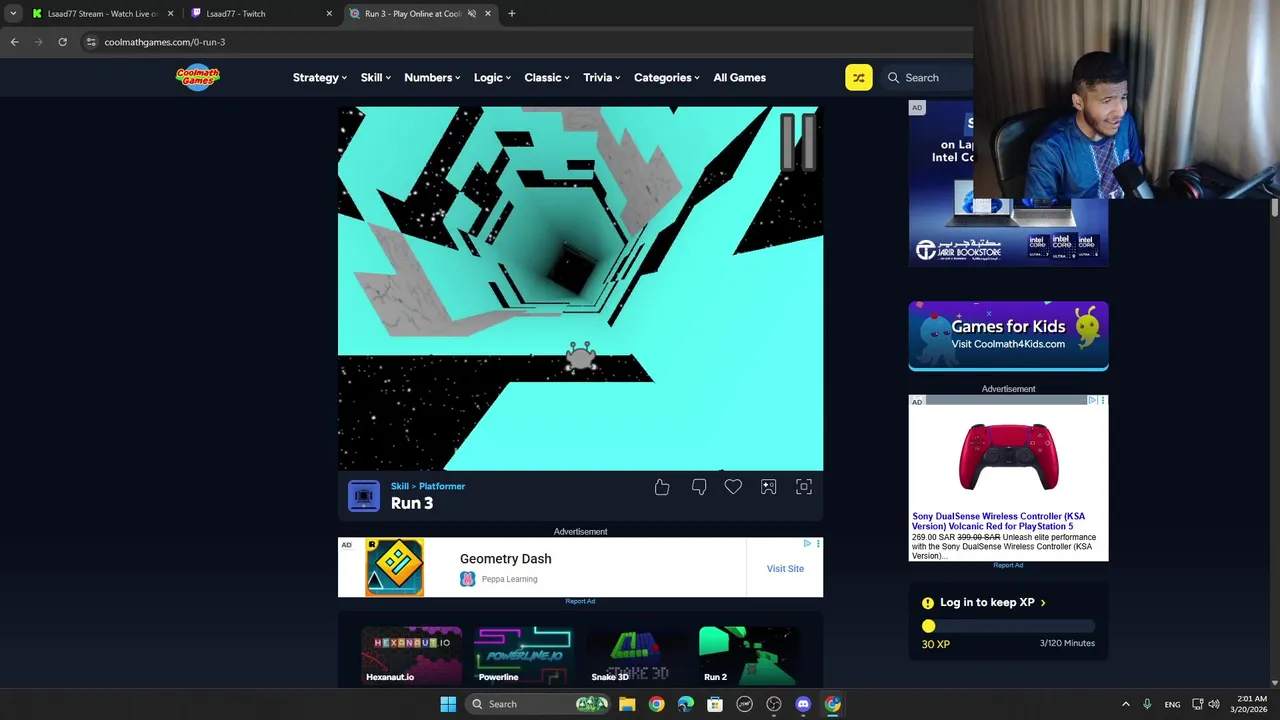The image size is (1280, 720).
Task: Click the thumbs up like icon
Action: pos(662,487)
